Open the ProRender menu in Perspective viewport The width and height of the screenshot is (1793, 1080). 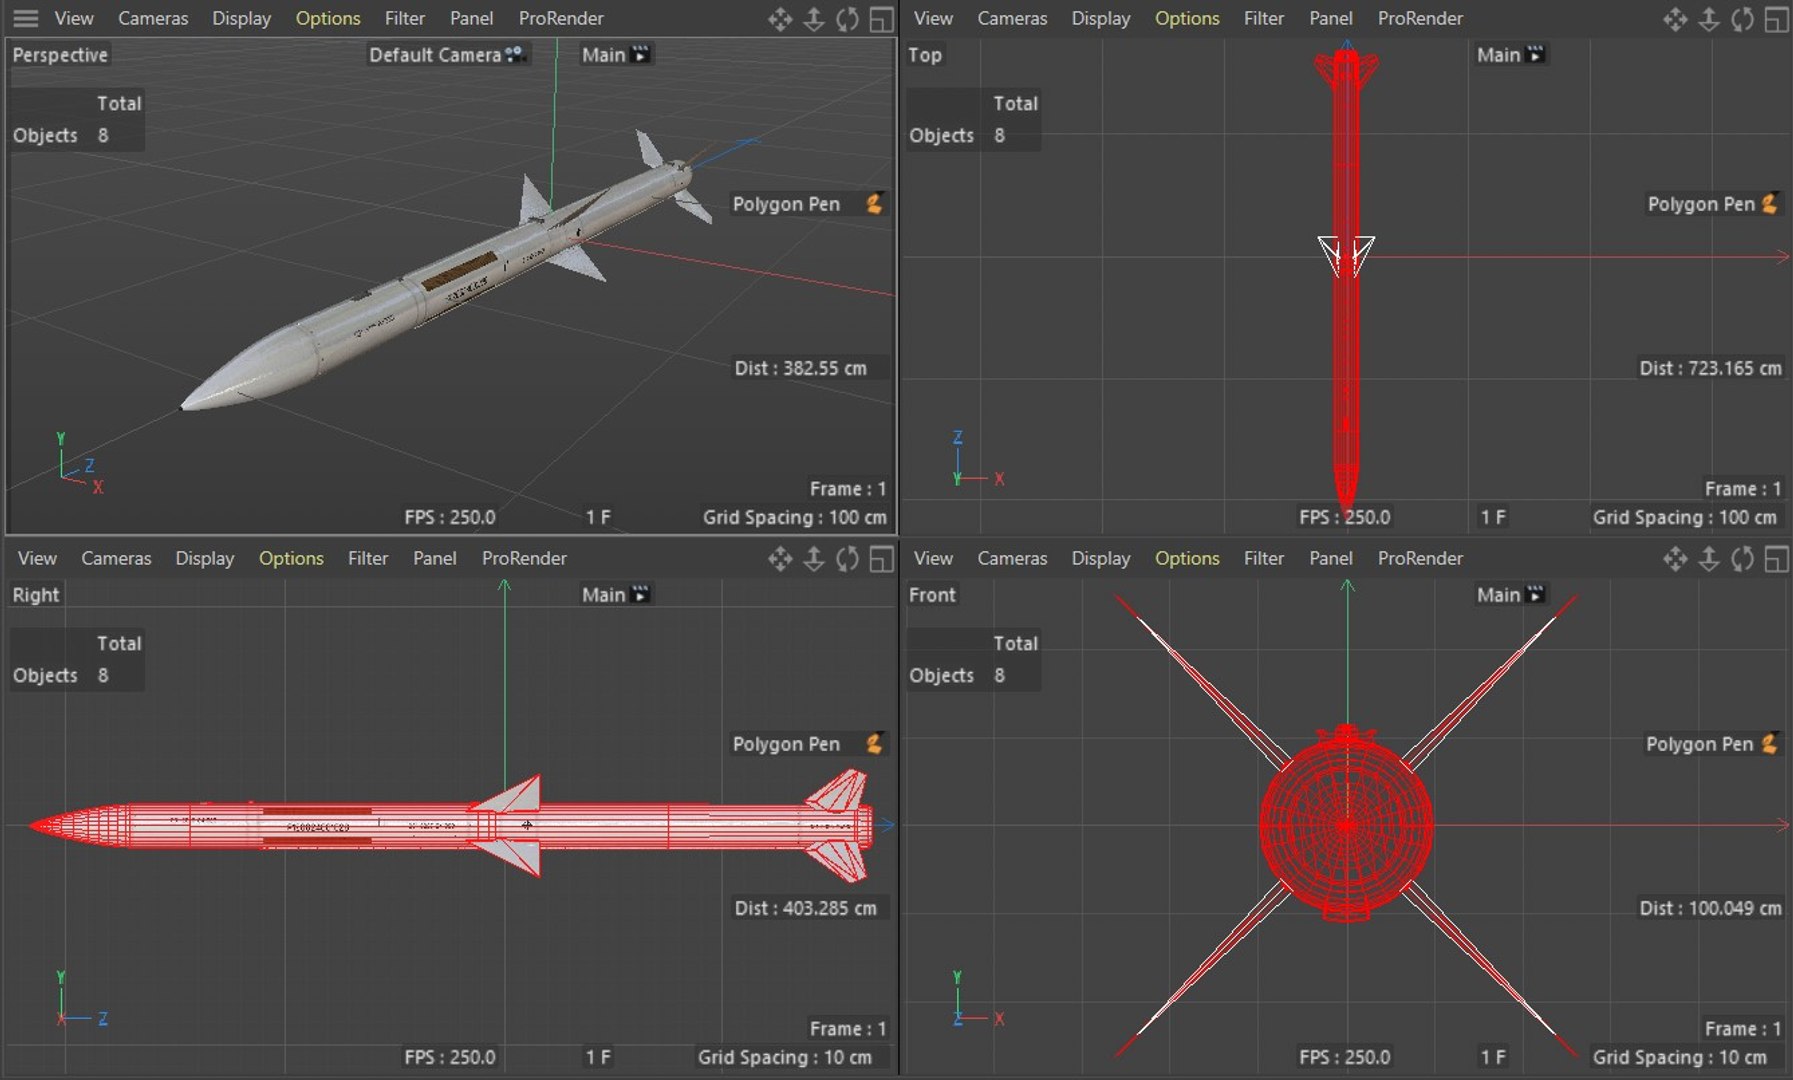[x=561, y=18]
